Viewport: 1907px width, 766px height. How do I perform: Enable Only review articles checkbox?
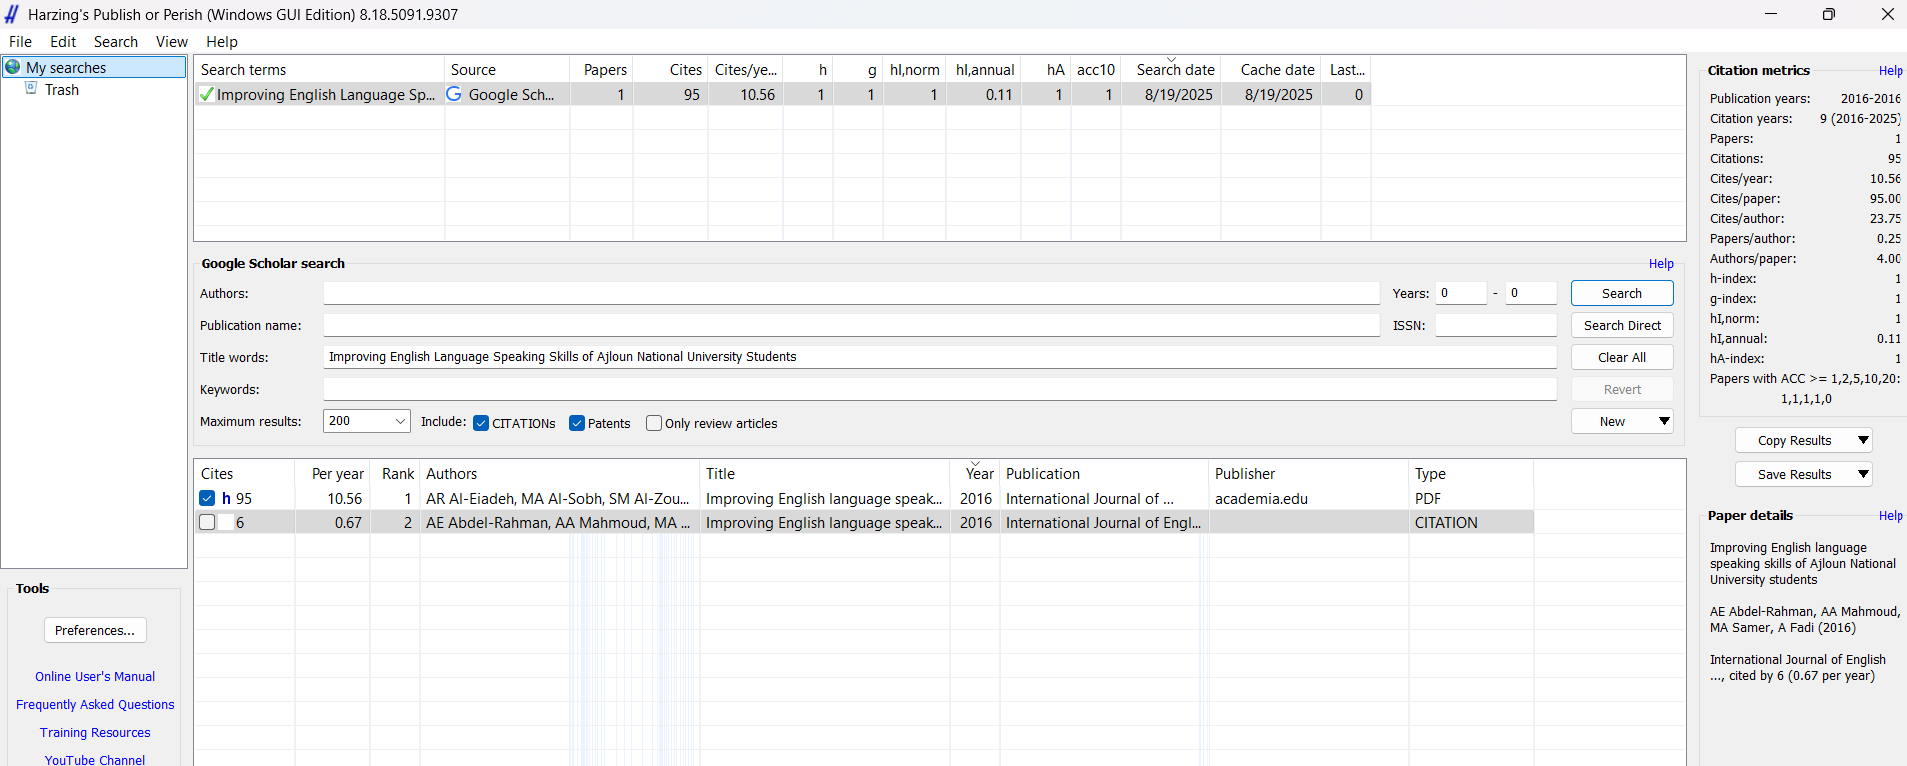654,423
